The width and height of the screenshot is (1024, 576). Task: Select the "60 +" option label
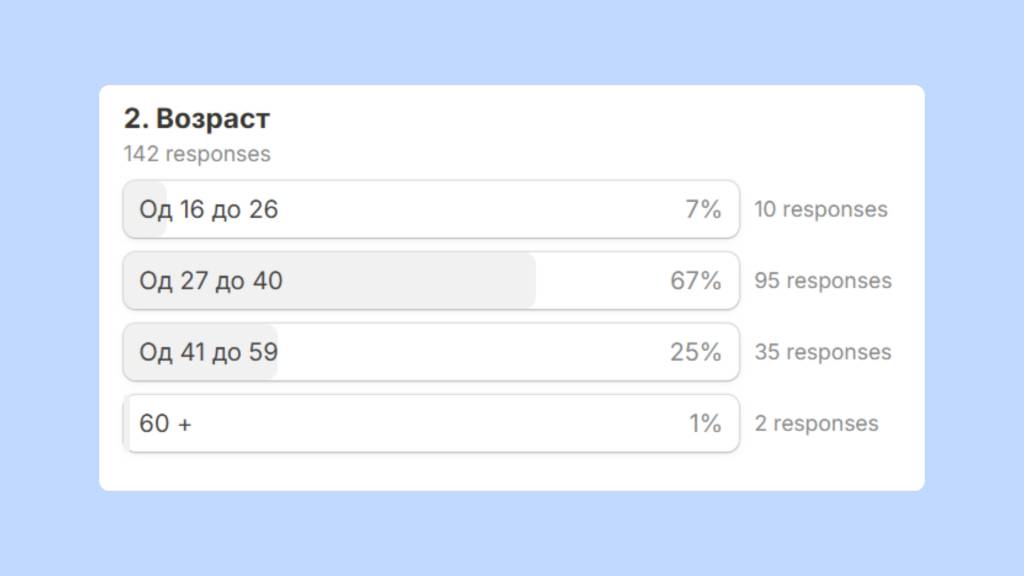(166, 424)
